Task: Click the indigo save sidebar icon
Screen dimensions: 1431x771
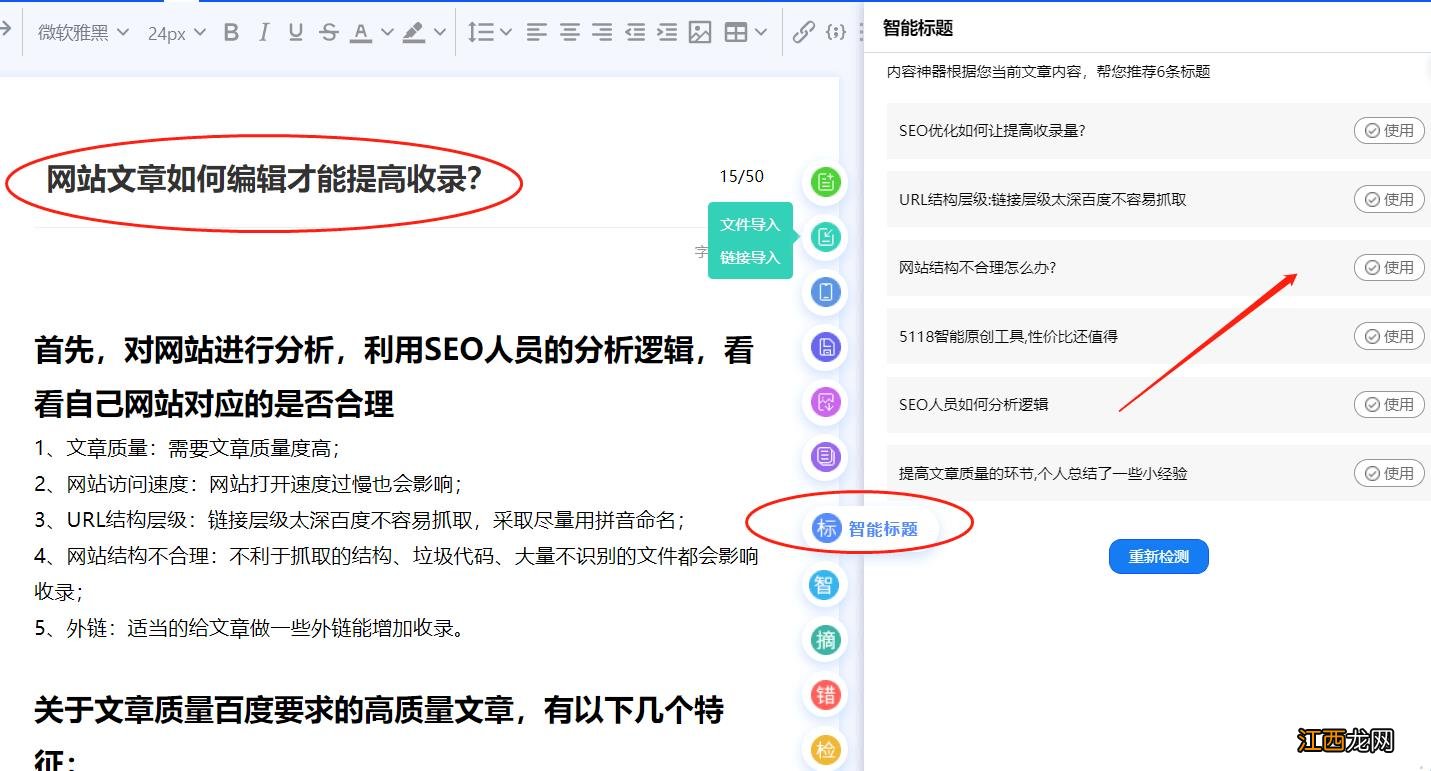Action: tap(826, 347)
